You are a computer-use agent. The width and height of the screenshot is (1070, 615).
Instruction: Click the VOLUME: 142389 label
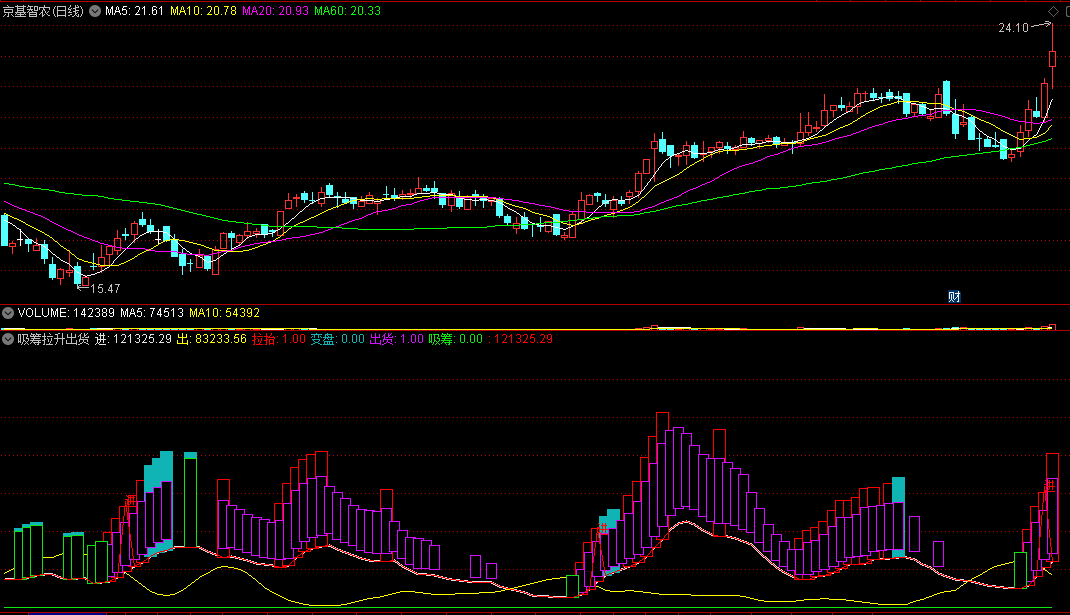click(66, 313)
